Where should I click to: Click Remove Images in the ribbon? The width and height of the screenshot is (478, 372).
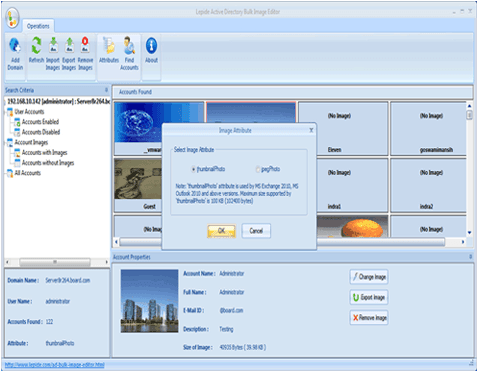coord(85,53)
